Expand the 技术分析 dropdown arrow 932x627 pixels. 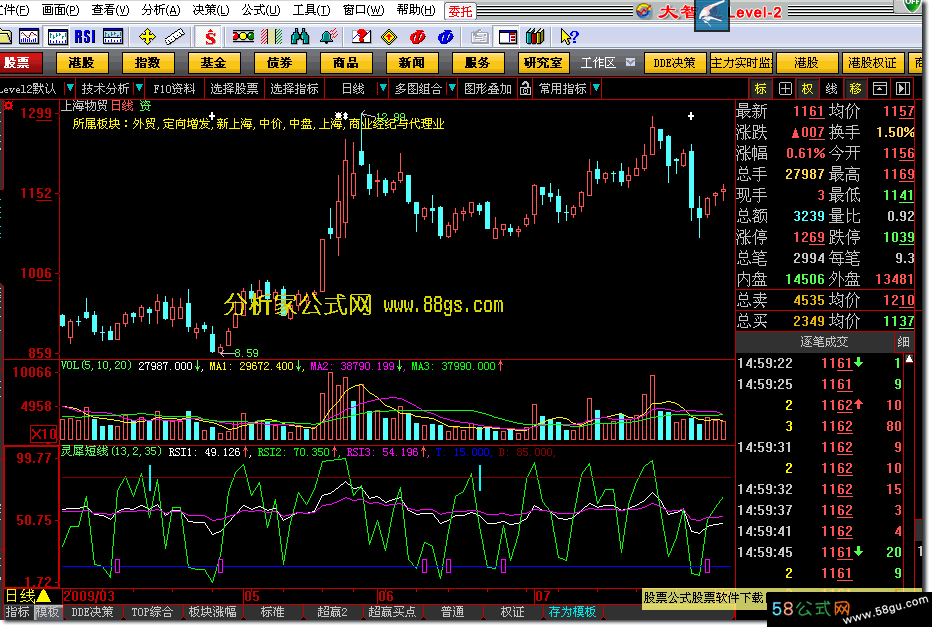(139, 89)
